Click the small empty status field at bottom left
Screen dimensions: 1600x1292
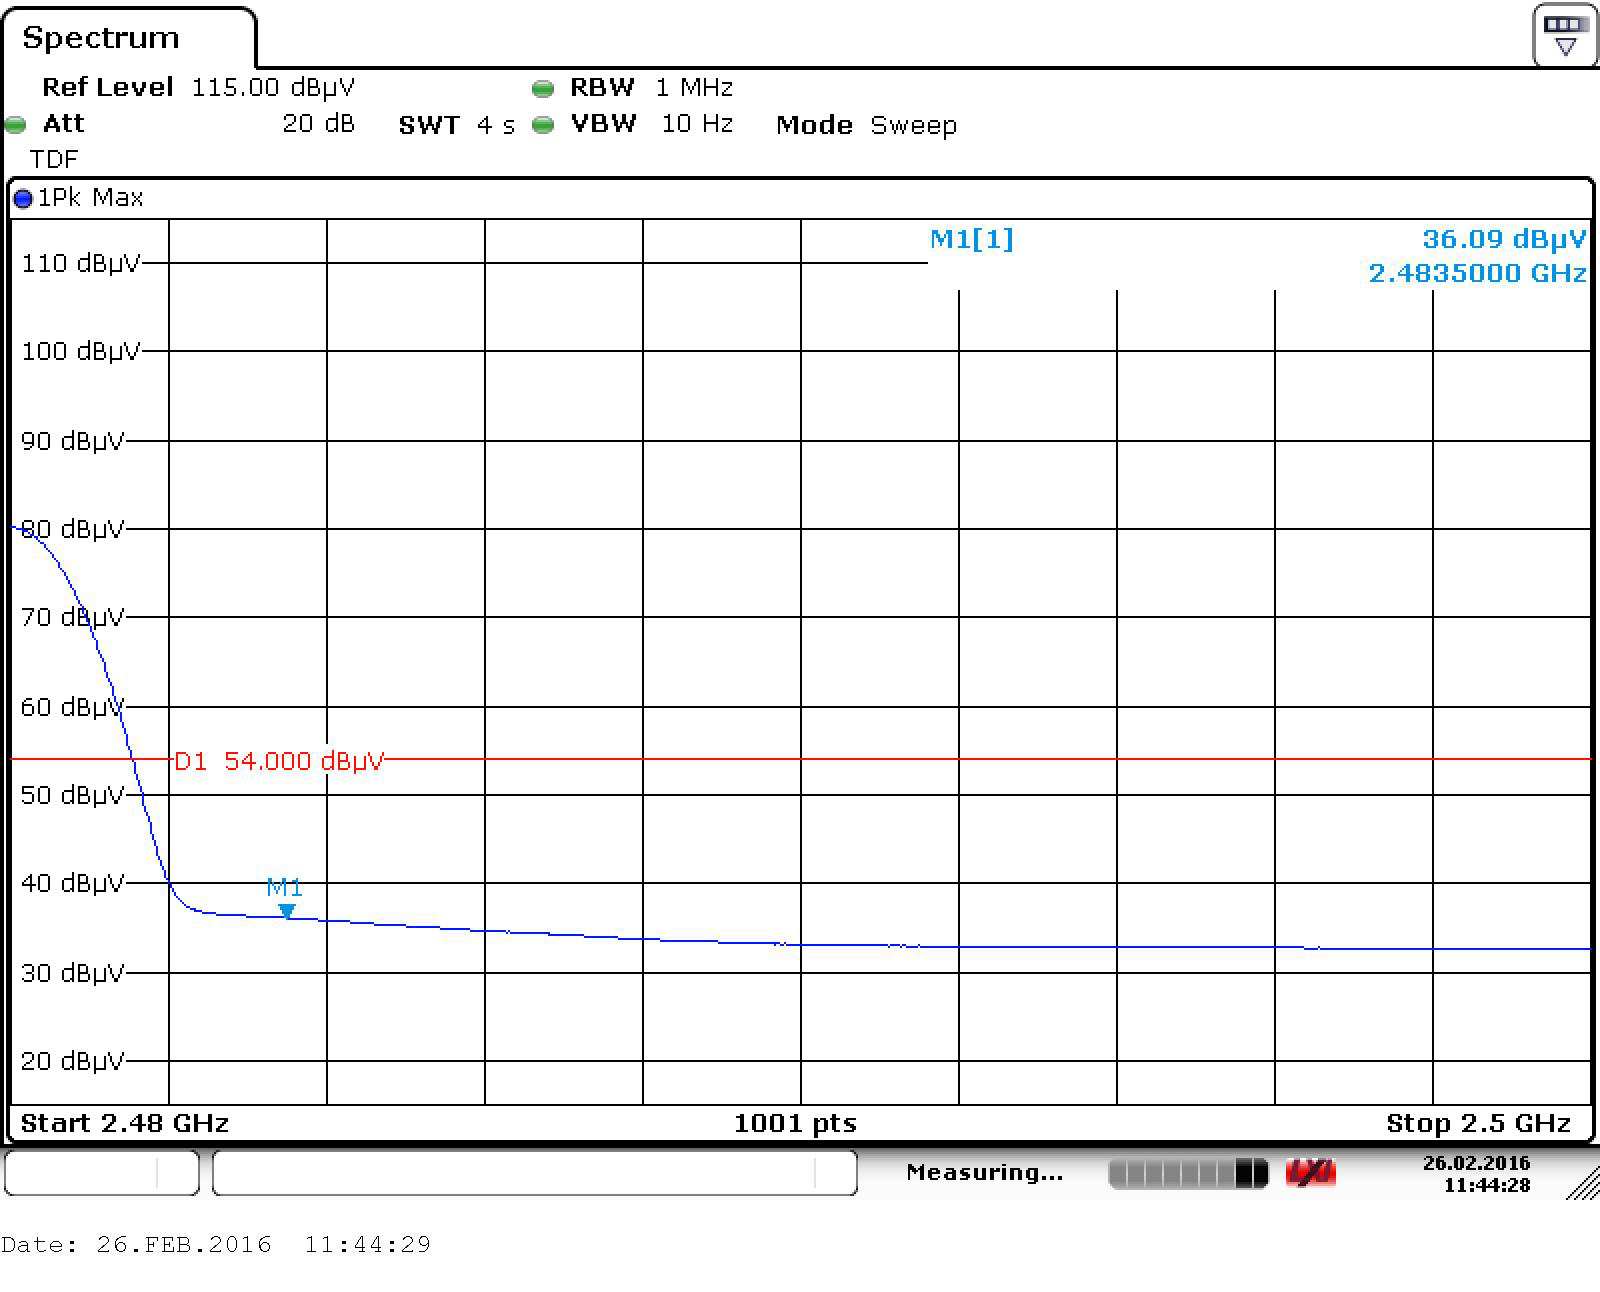(102, 1172)
